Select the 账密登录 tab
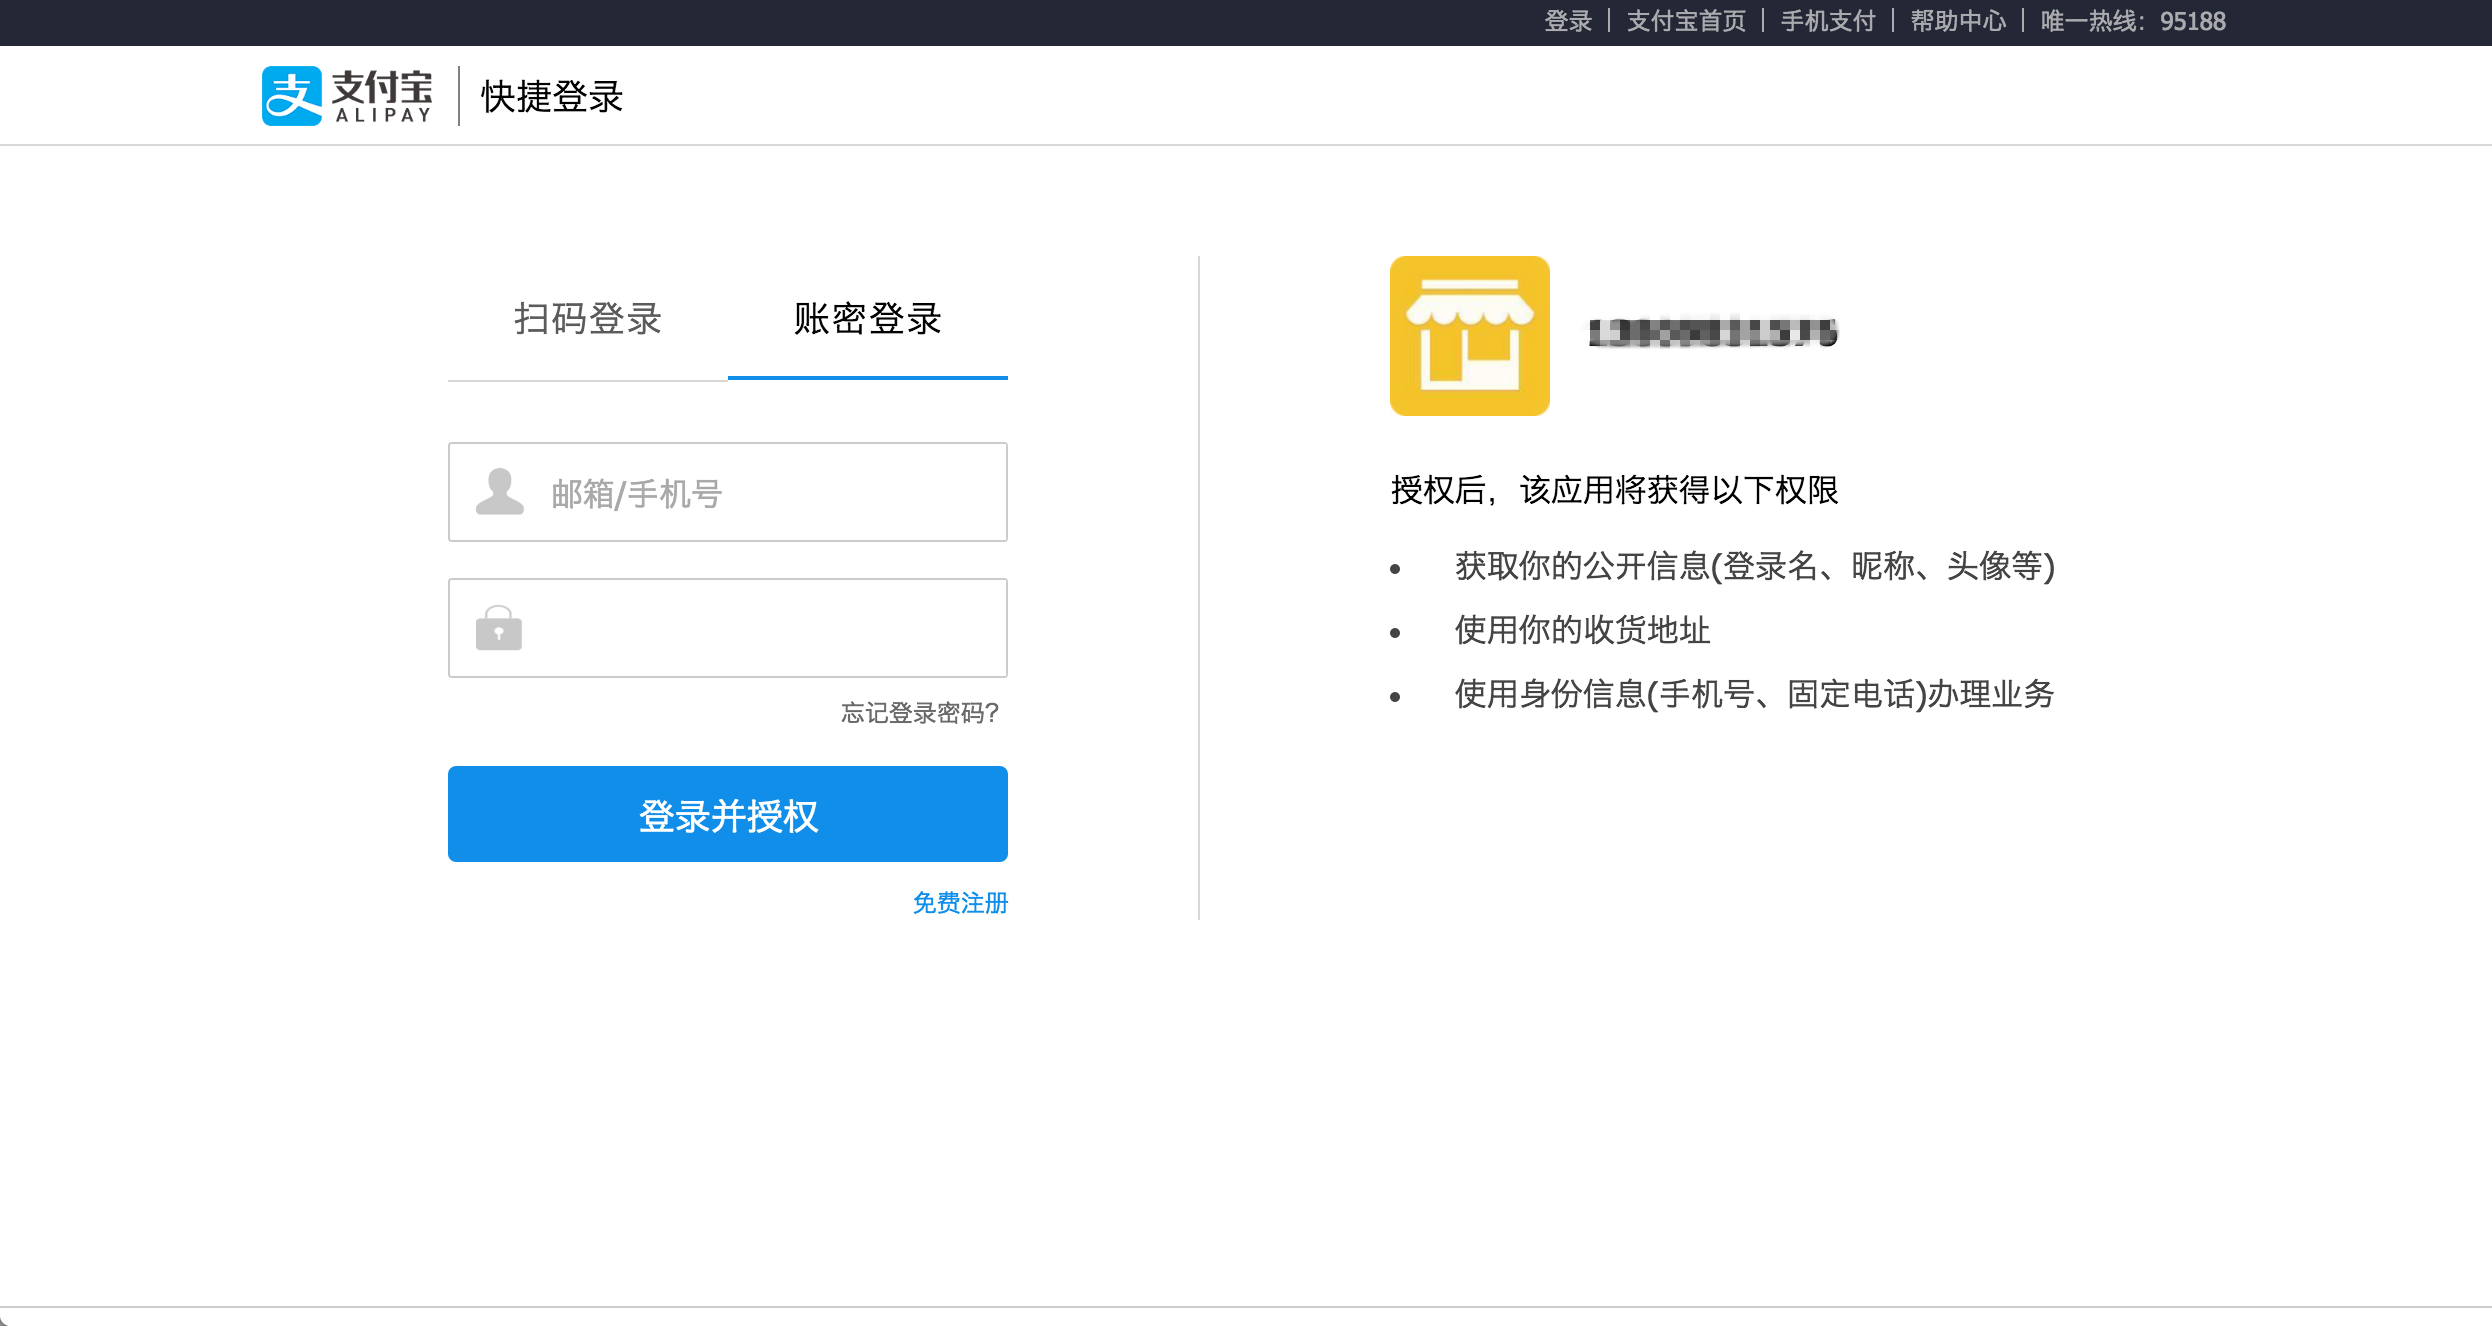 click(867, 320)
